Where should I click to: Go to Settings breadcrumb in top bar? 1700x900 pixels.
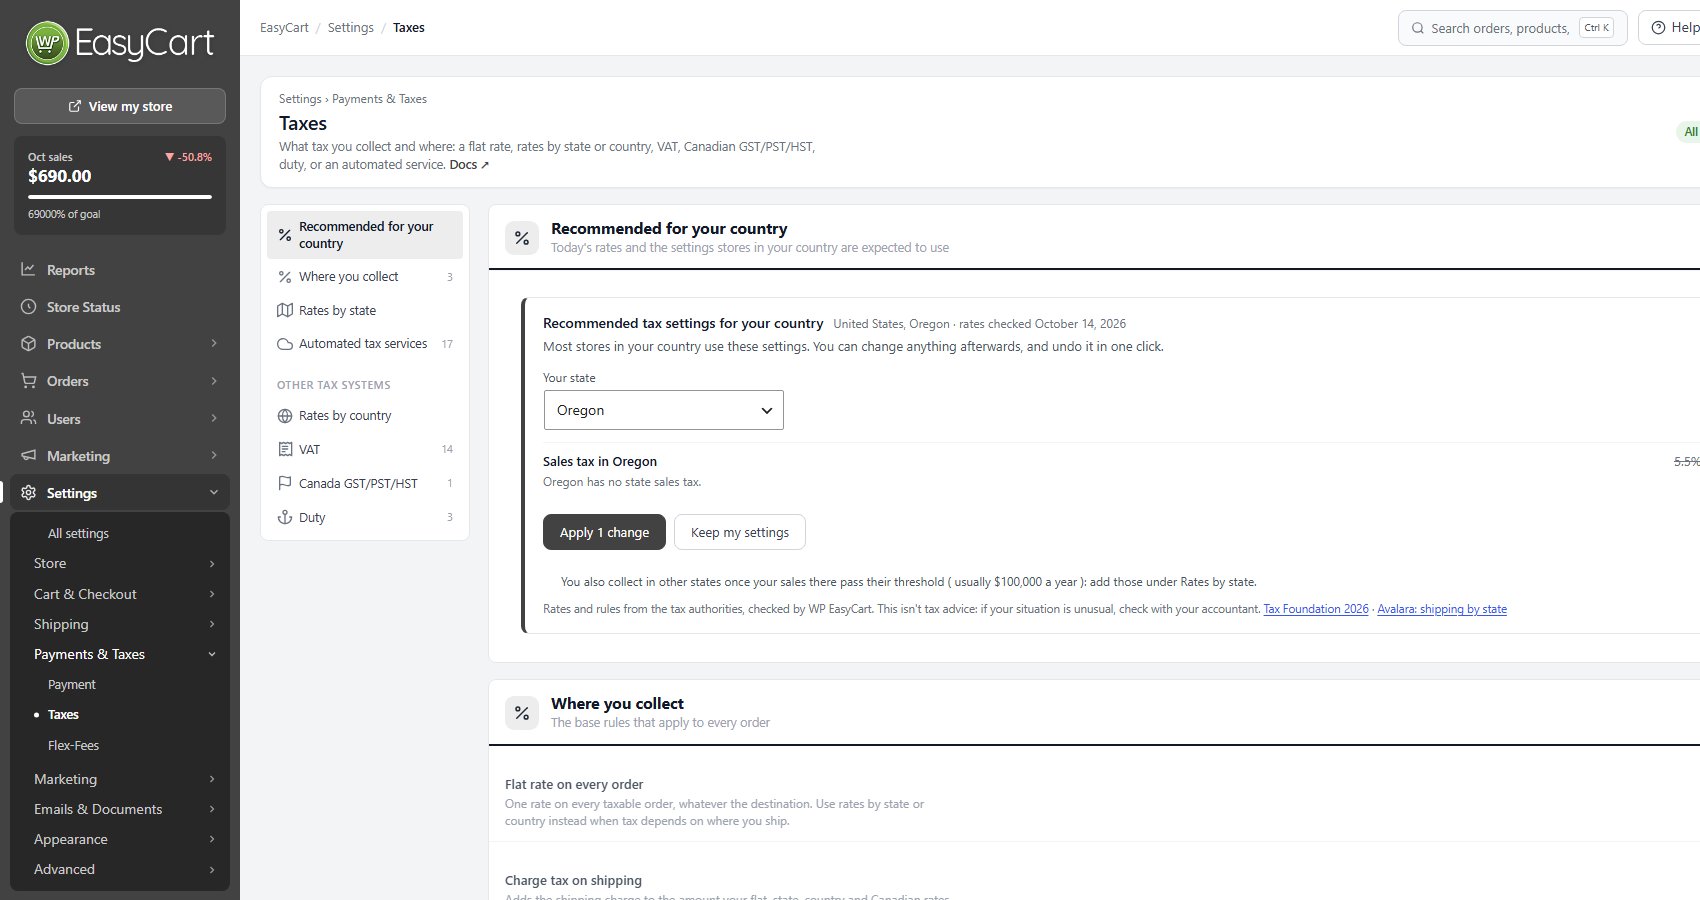(351, 28)
